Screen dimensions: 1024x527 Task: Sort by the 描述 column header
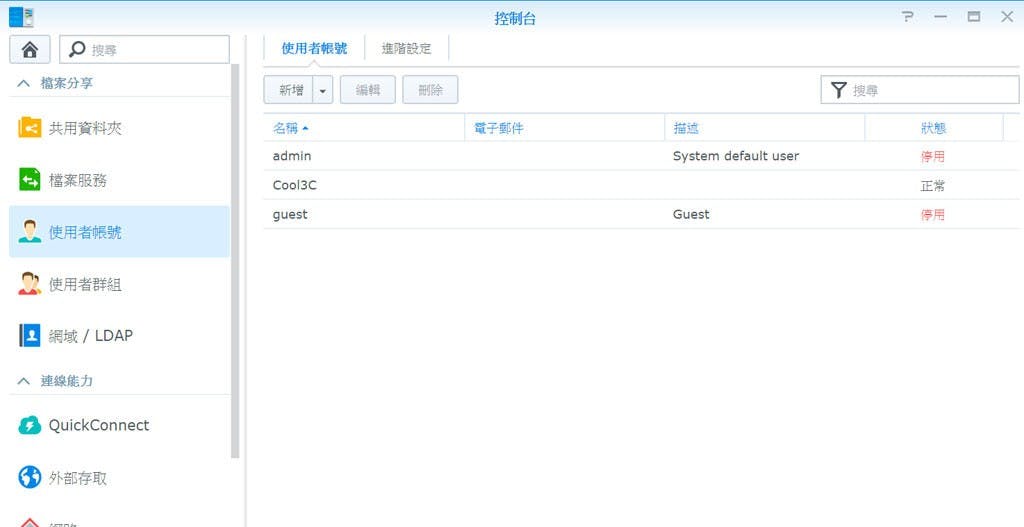(765, 128)
